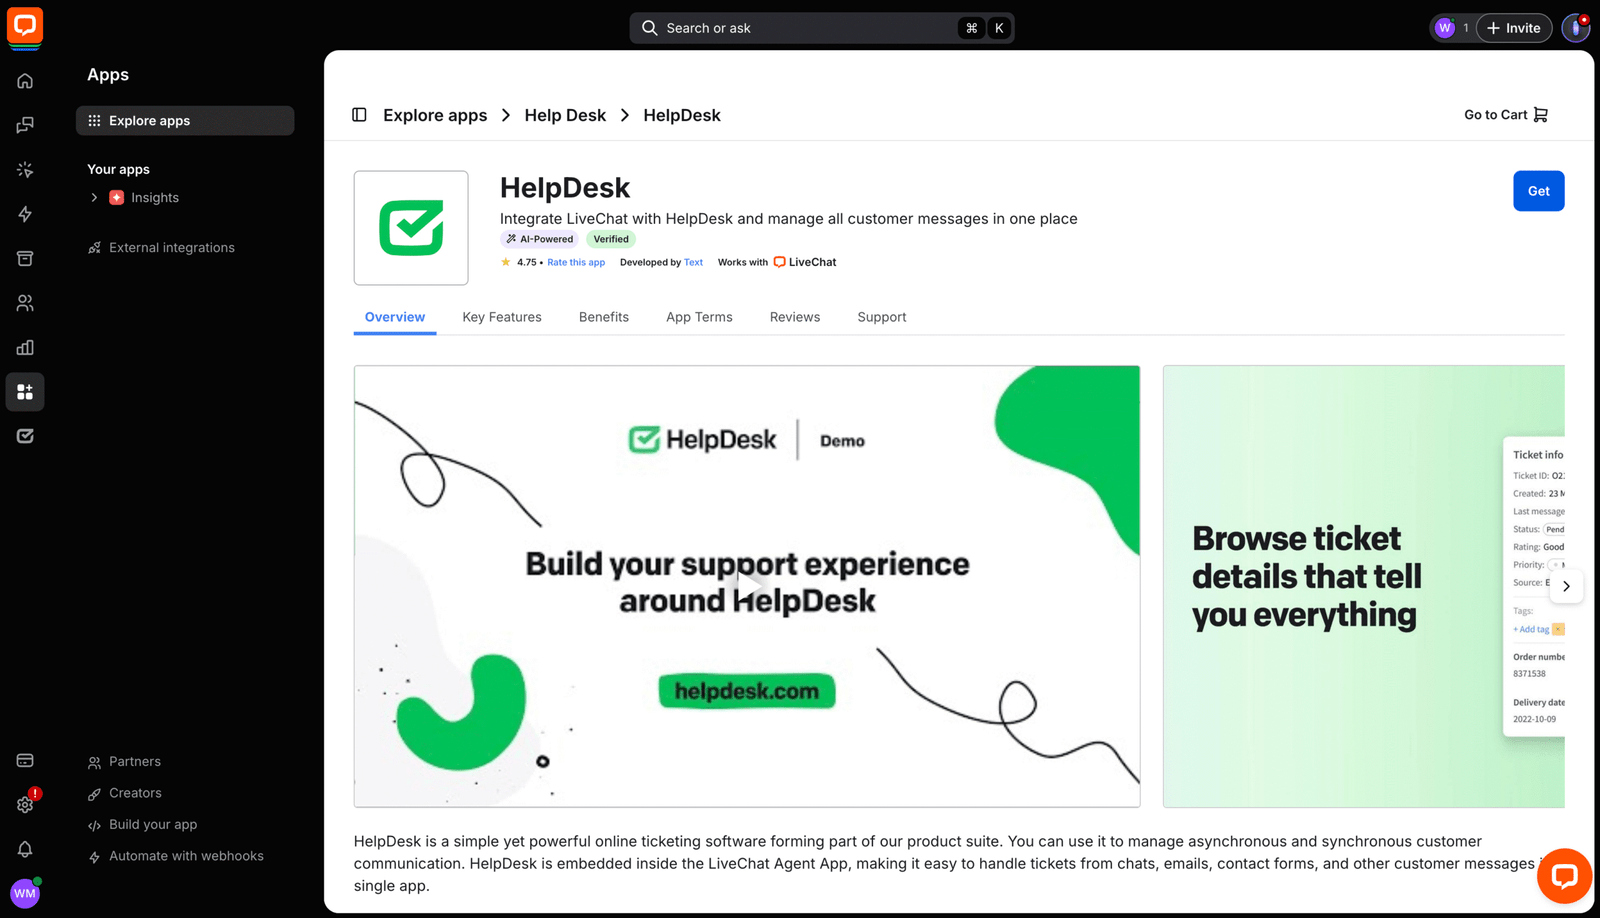Viewport: 1600px width, 918px height.
Task: Click the 4.75 star rating
Action: 519,263
